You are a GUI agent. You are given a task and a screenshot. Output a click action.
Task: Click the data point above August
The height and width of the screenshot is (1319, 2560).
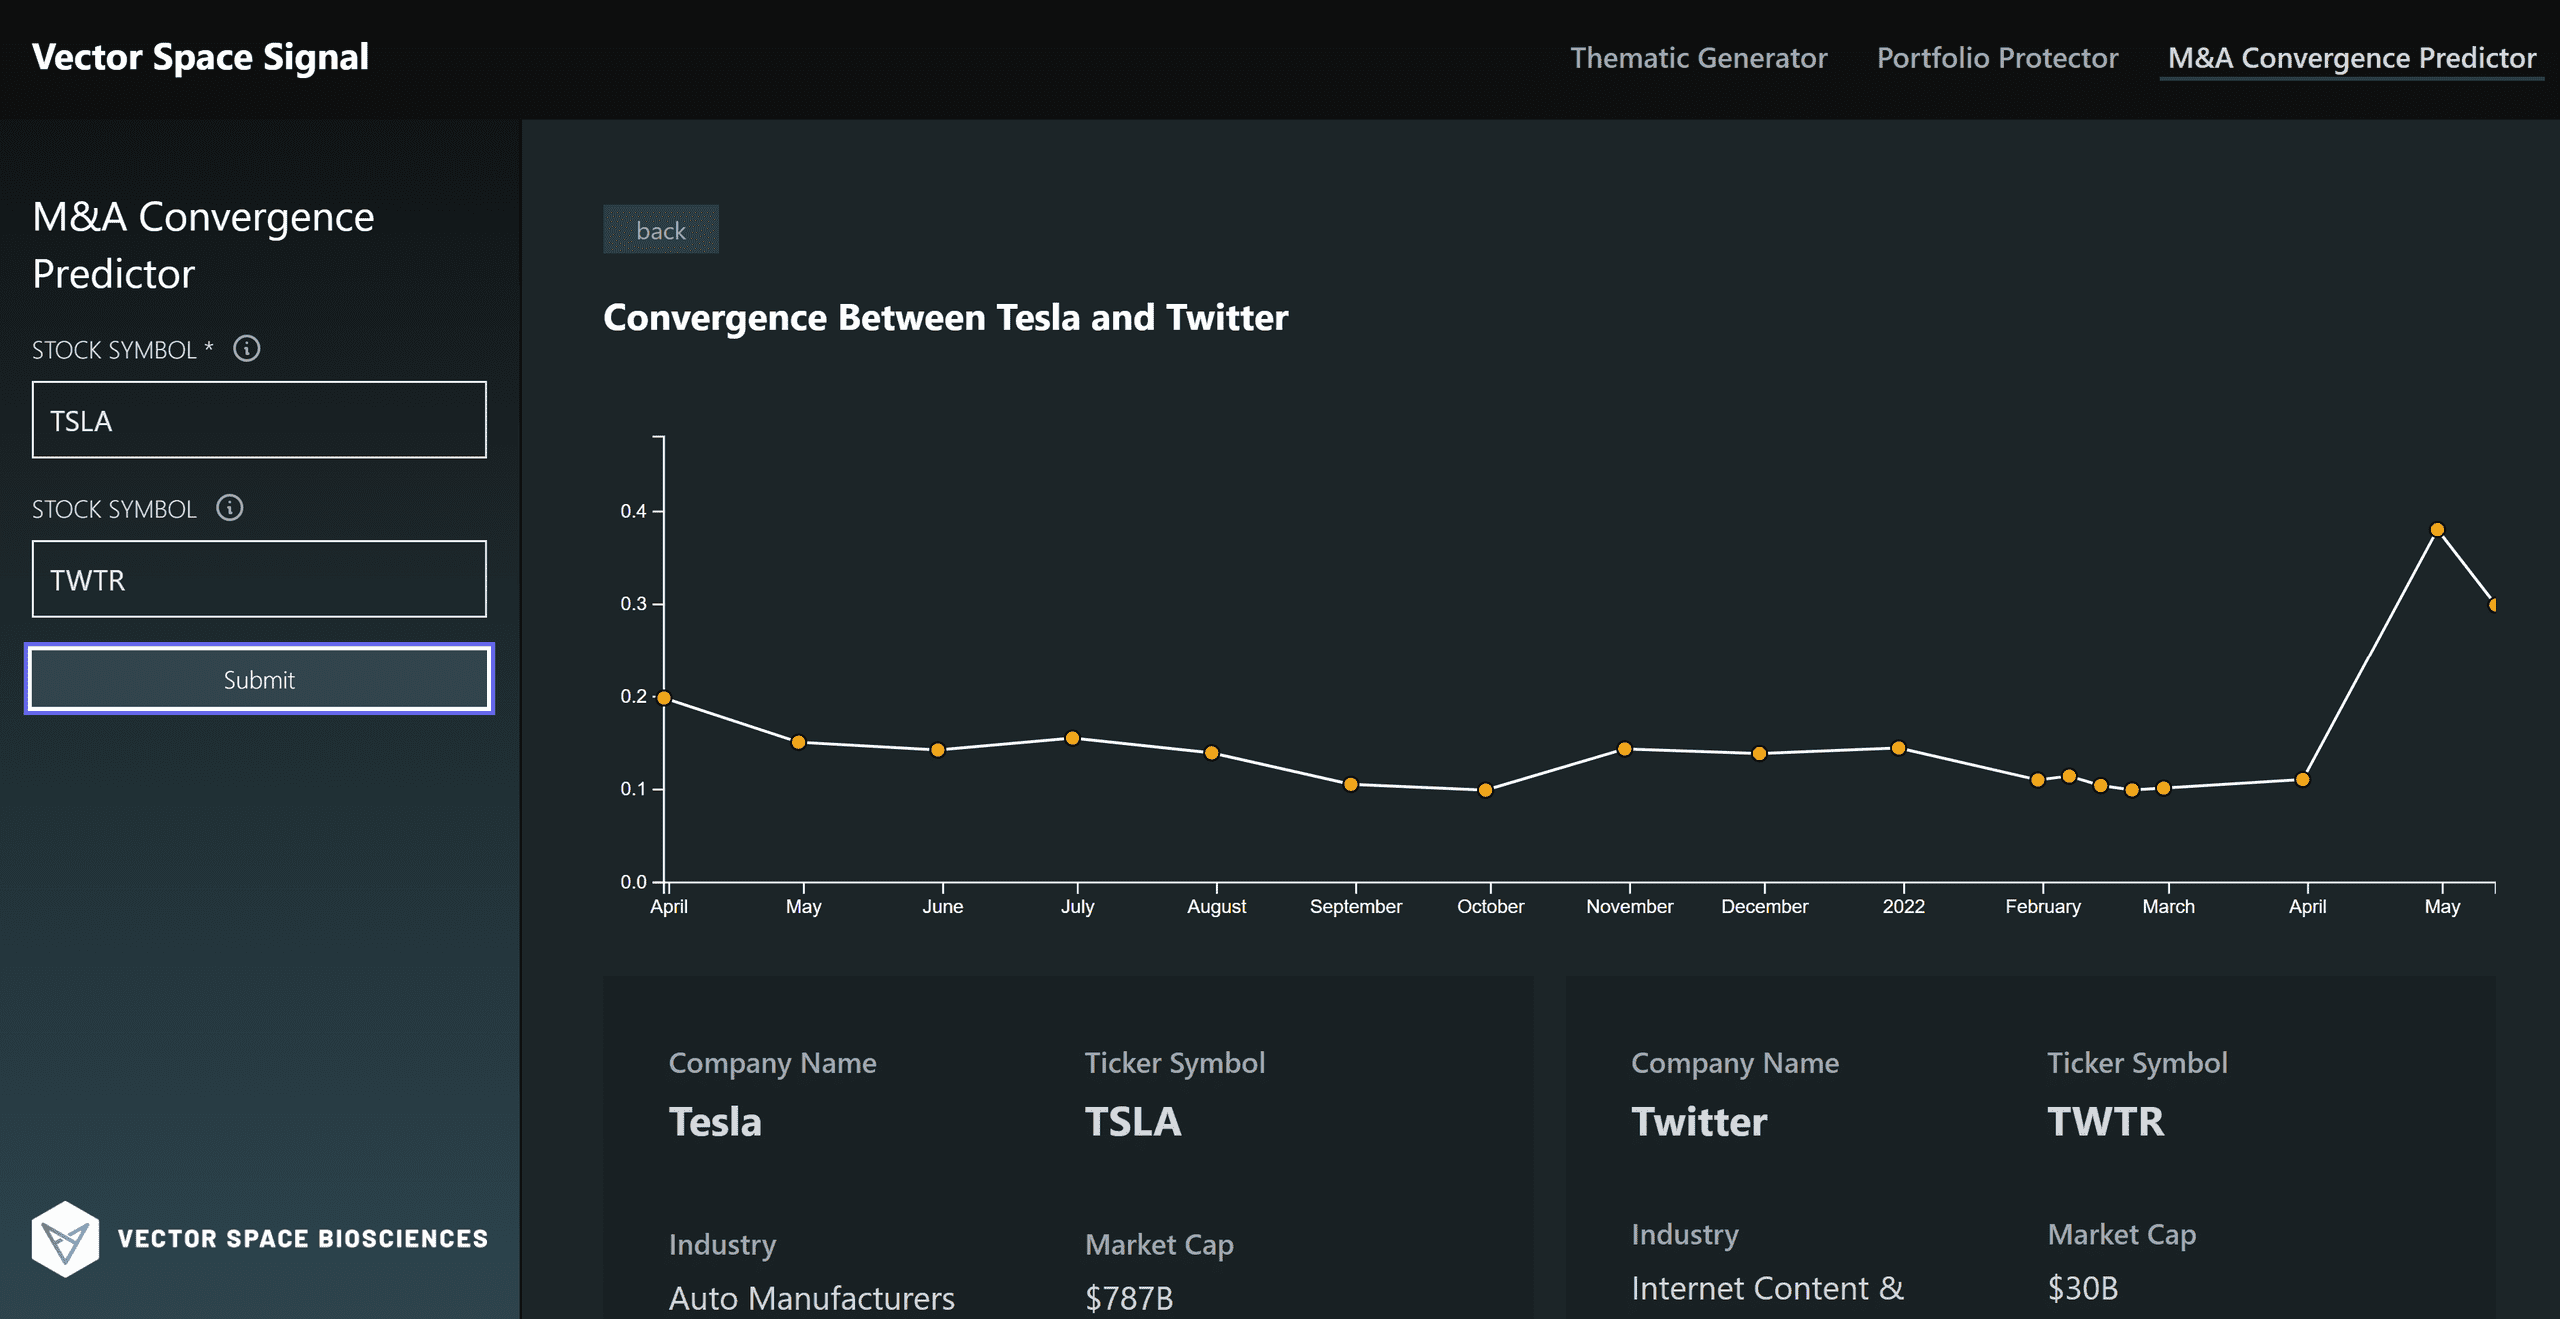[1211, 753]
